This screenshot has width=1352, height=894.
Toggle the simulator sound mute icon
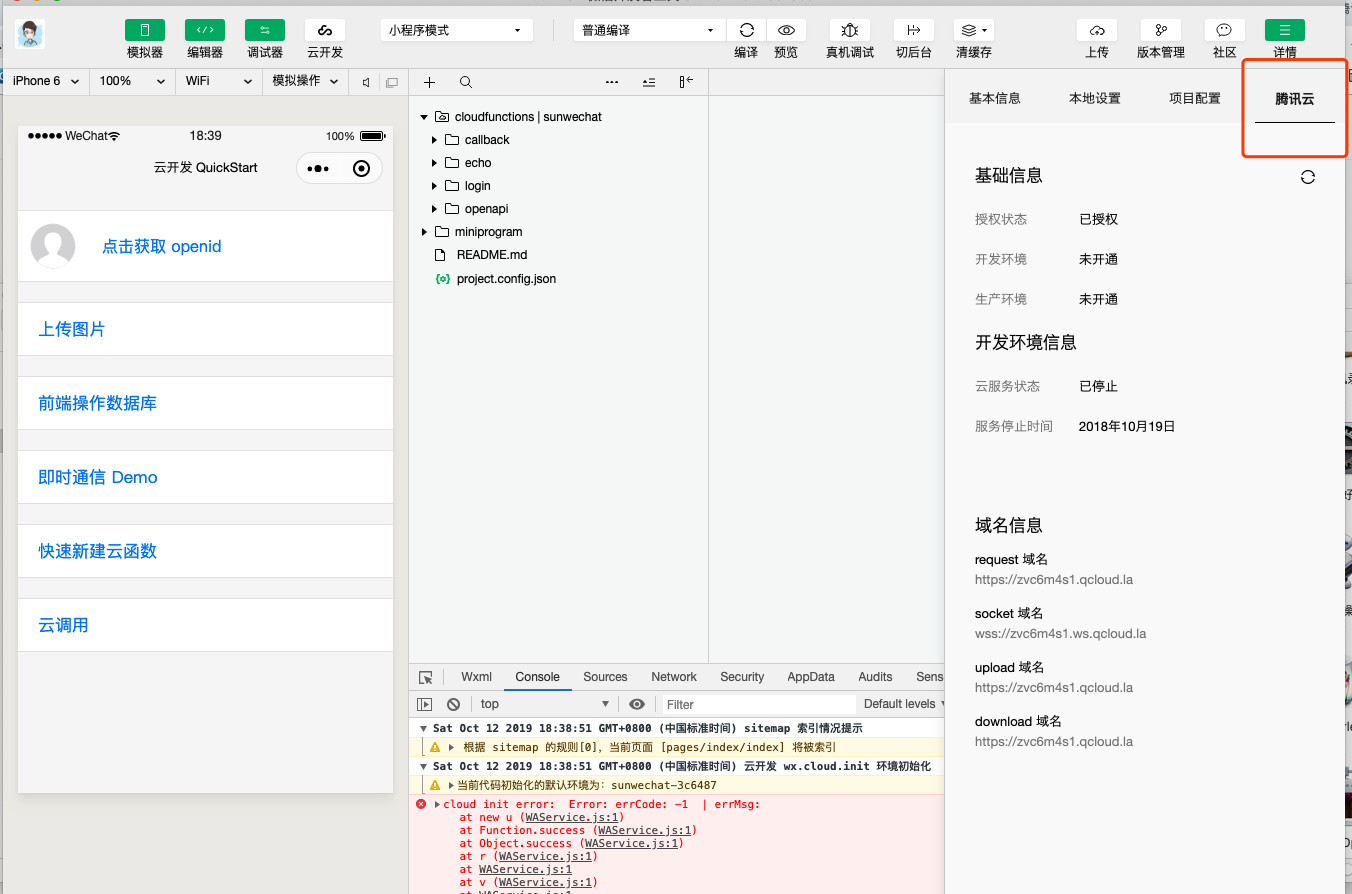(x=366, y=82)
